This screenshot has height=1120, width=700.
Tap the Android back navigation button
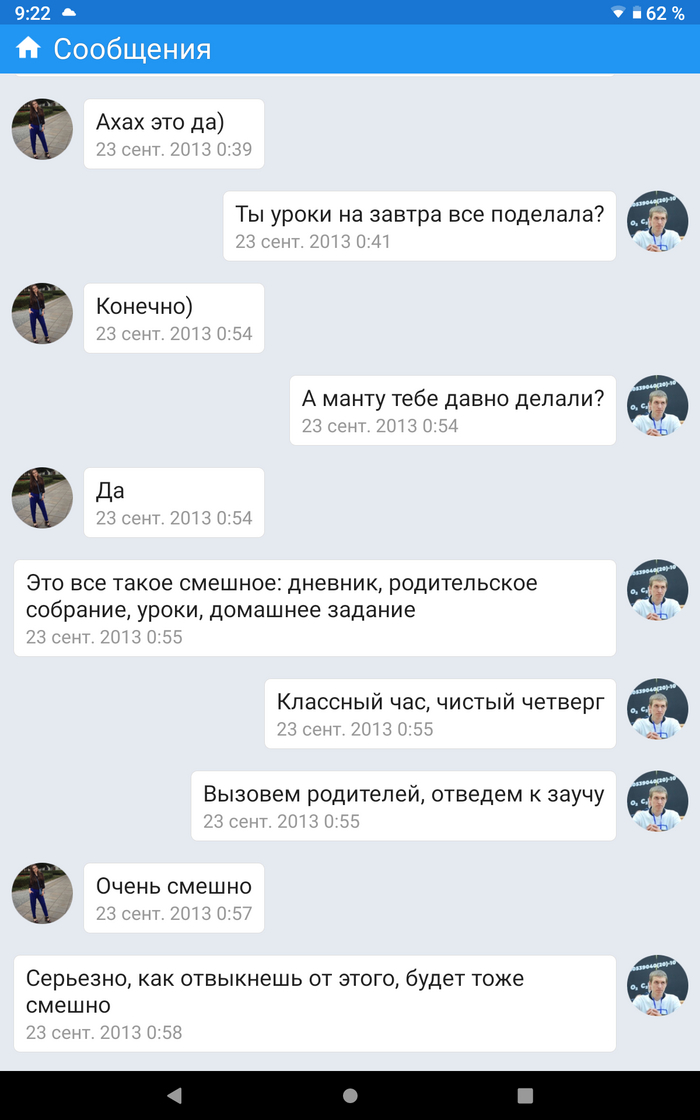pos(174,1095)
